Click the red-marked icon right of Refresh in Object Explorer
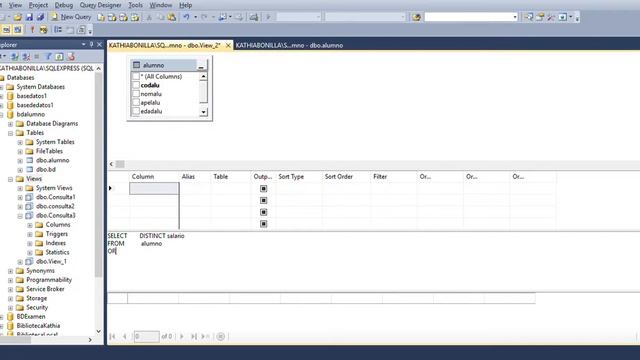Viewport: 640px width, 360px height. pos(71,56)
